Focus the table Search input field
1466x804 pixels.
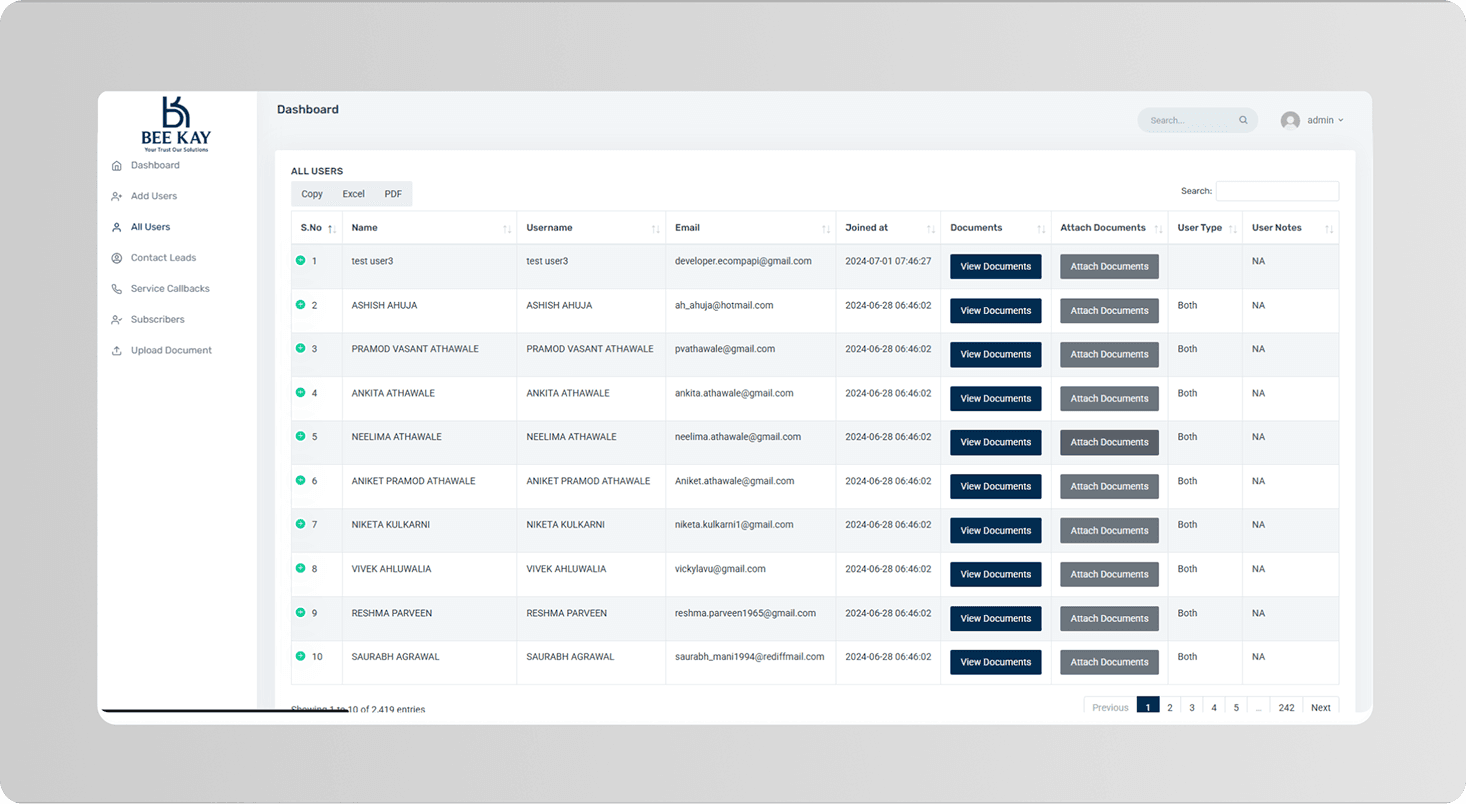pyautogui.click(x=1277, y=191)
